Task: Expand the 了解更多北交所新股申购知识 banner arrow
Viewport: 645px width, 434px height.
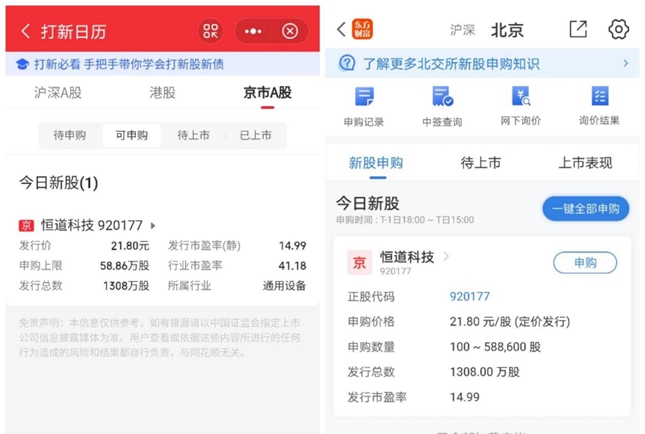Action: (x=626, y=63)
